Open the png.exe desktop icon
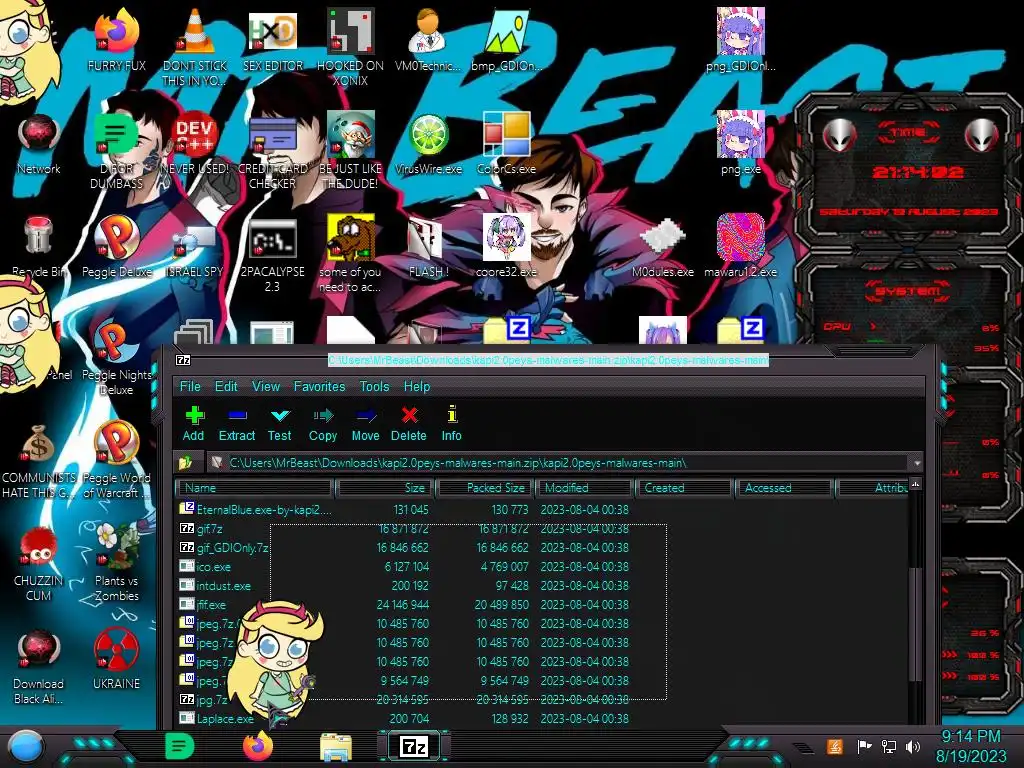Screen dimensions: 1024x768 (741, 144)
